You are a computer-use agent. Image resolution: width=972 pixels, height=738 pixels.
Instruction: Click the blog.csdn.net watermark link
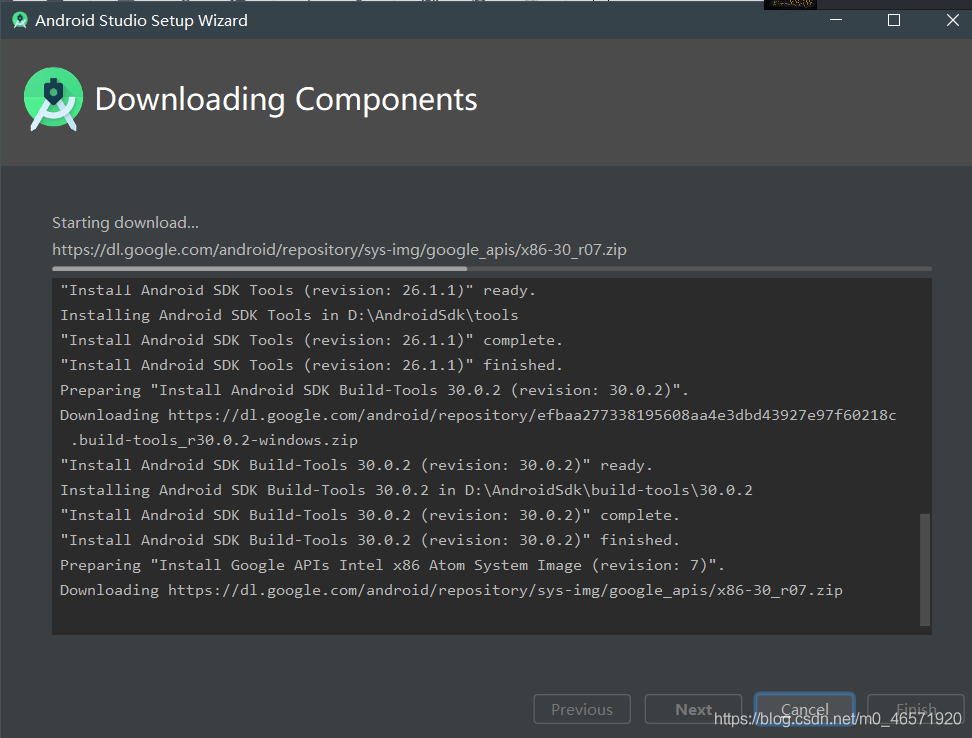[x=837, y=719]
